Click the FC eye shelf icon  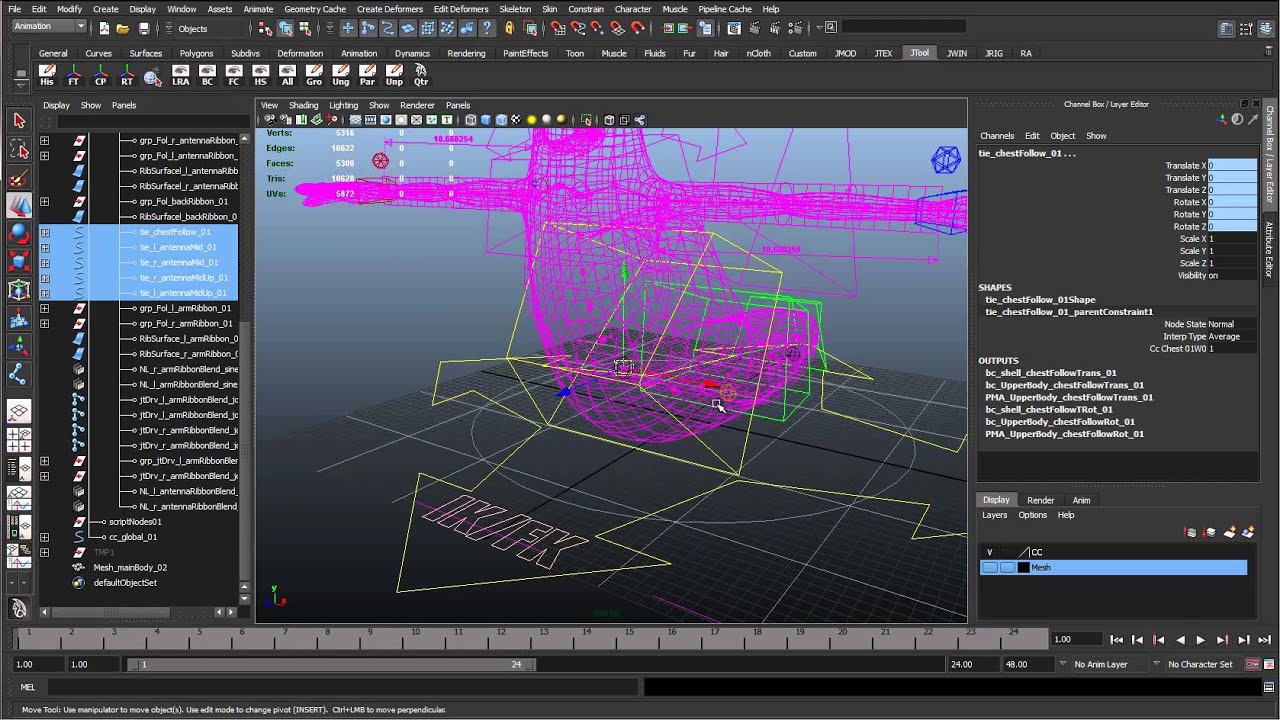(x=234, y=75)
